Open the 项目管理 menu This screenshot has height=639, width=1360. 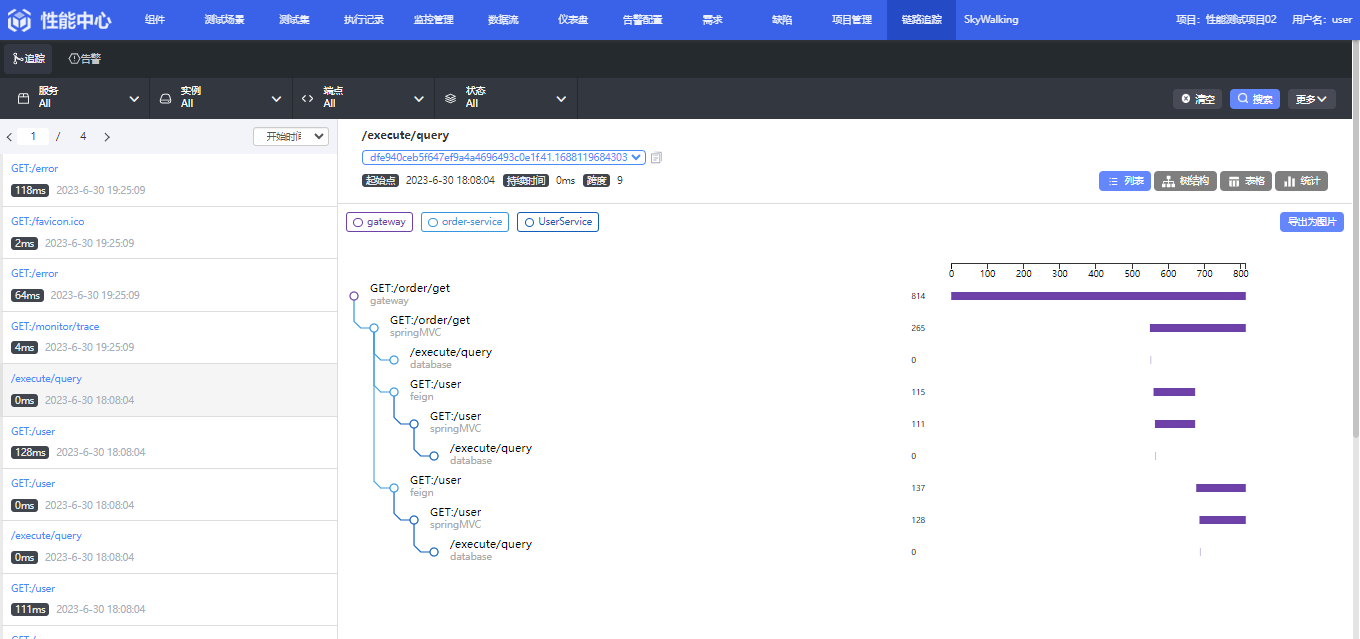point(852,20)
